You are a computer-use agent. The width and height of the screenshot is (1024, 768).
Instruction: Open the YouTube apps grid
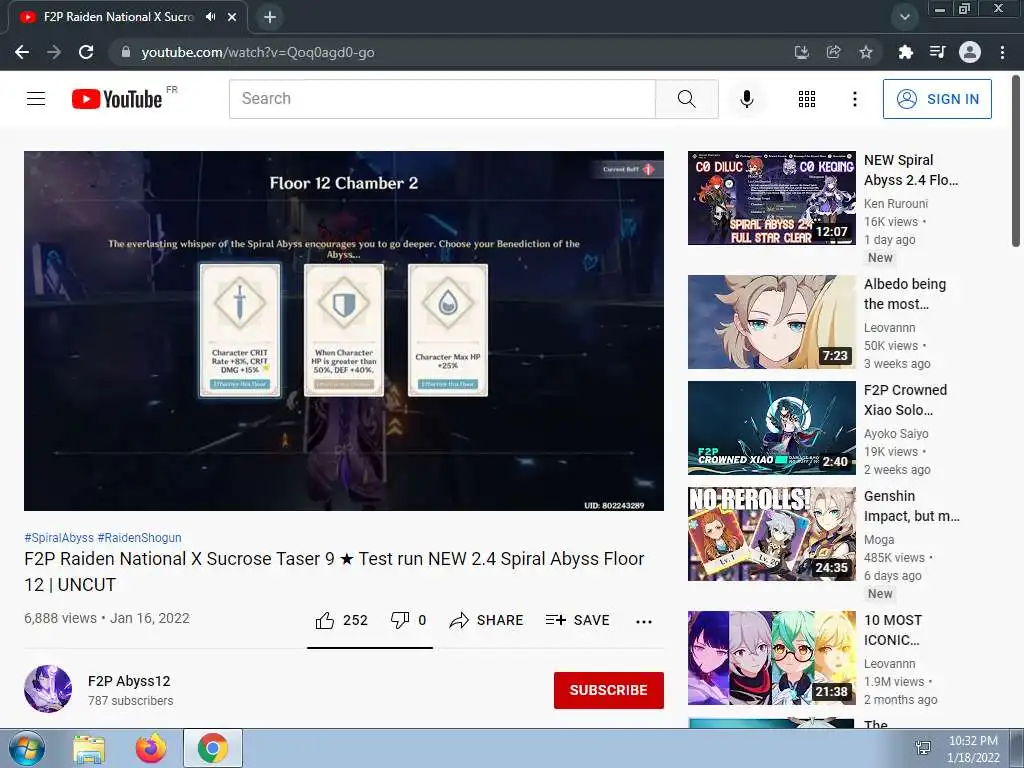point(807,99)
